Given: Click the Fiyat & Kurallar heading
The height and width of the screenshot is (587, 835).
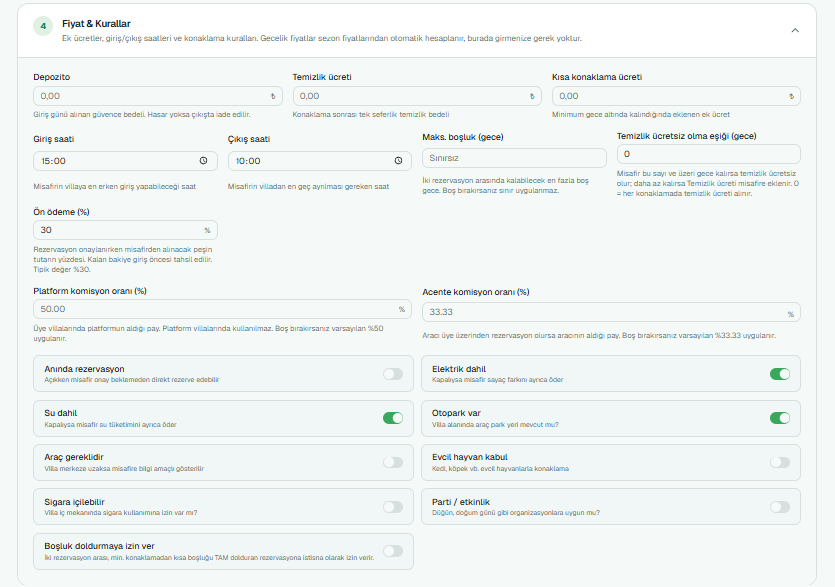Looking at the screenshot, I should click(96, 23).
